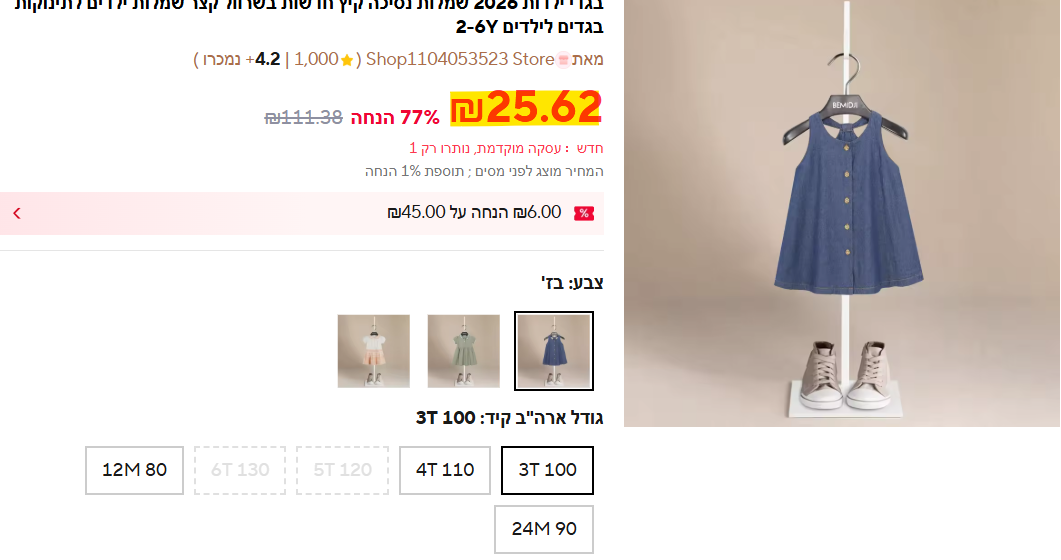Choose size 24M 90
Viewport: 1061px width, 560px height.
[x=544, y=529]
